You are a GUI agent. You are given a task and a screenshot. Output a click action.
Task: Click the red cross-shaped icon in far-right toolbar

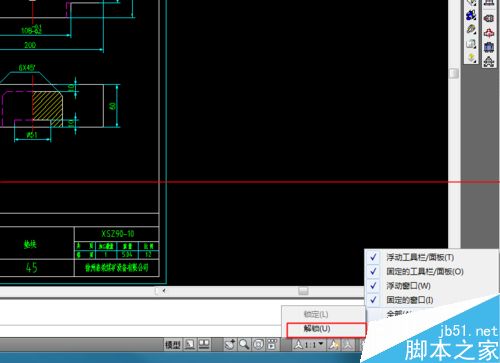click(489, 33)
